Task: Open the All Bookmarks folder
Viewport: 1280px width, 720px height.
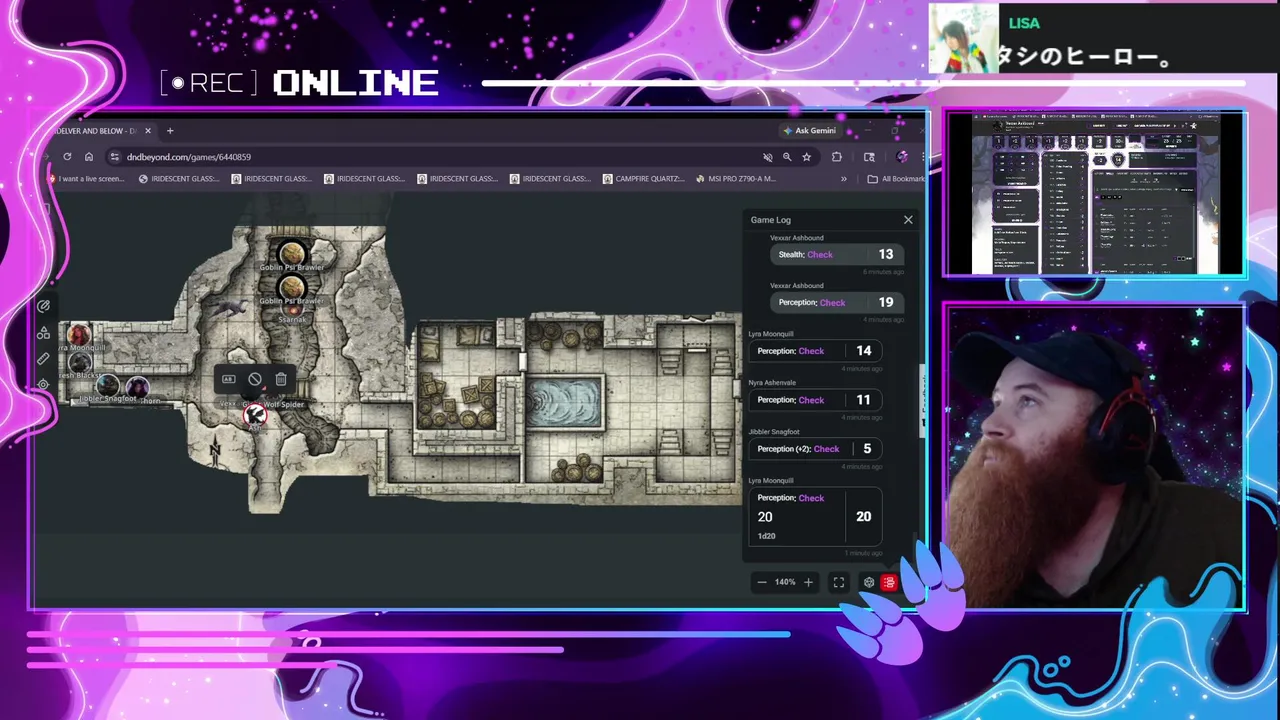Action: coord(896,179)
